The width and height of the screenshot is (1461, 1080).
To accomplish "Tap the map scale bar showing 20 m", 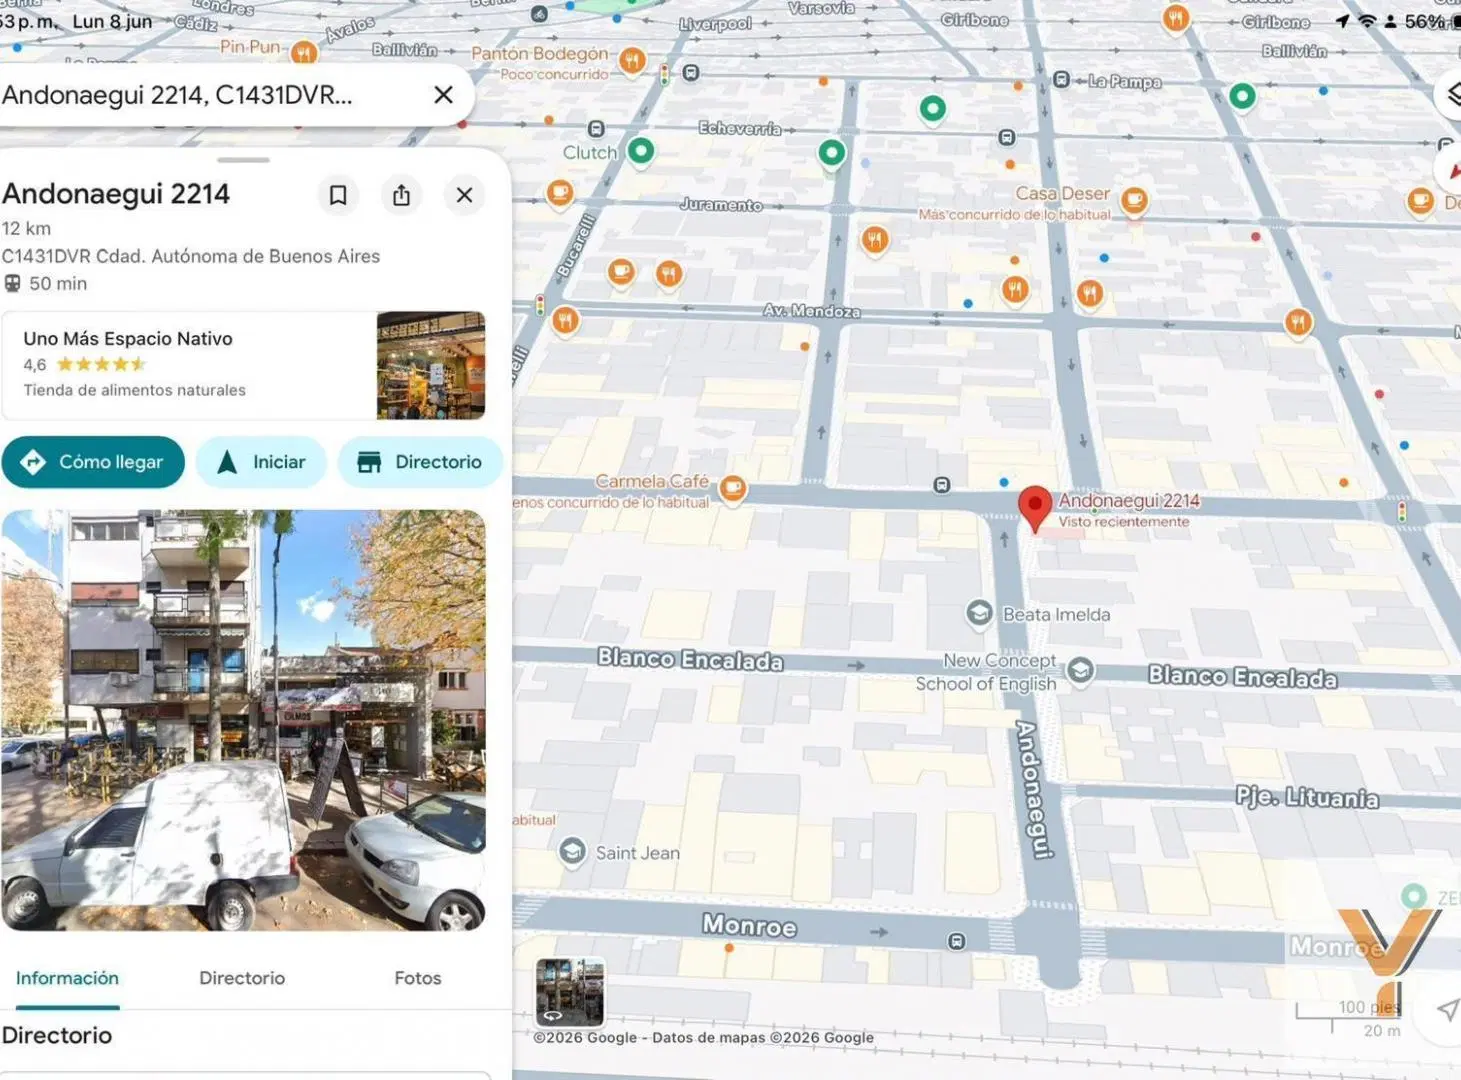I will click(1349, 1018).
